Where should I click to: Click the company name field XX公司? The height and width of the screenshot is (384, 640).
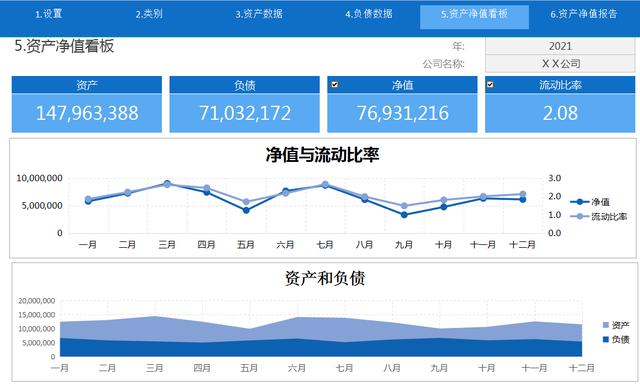(560, 64)
